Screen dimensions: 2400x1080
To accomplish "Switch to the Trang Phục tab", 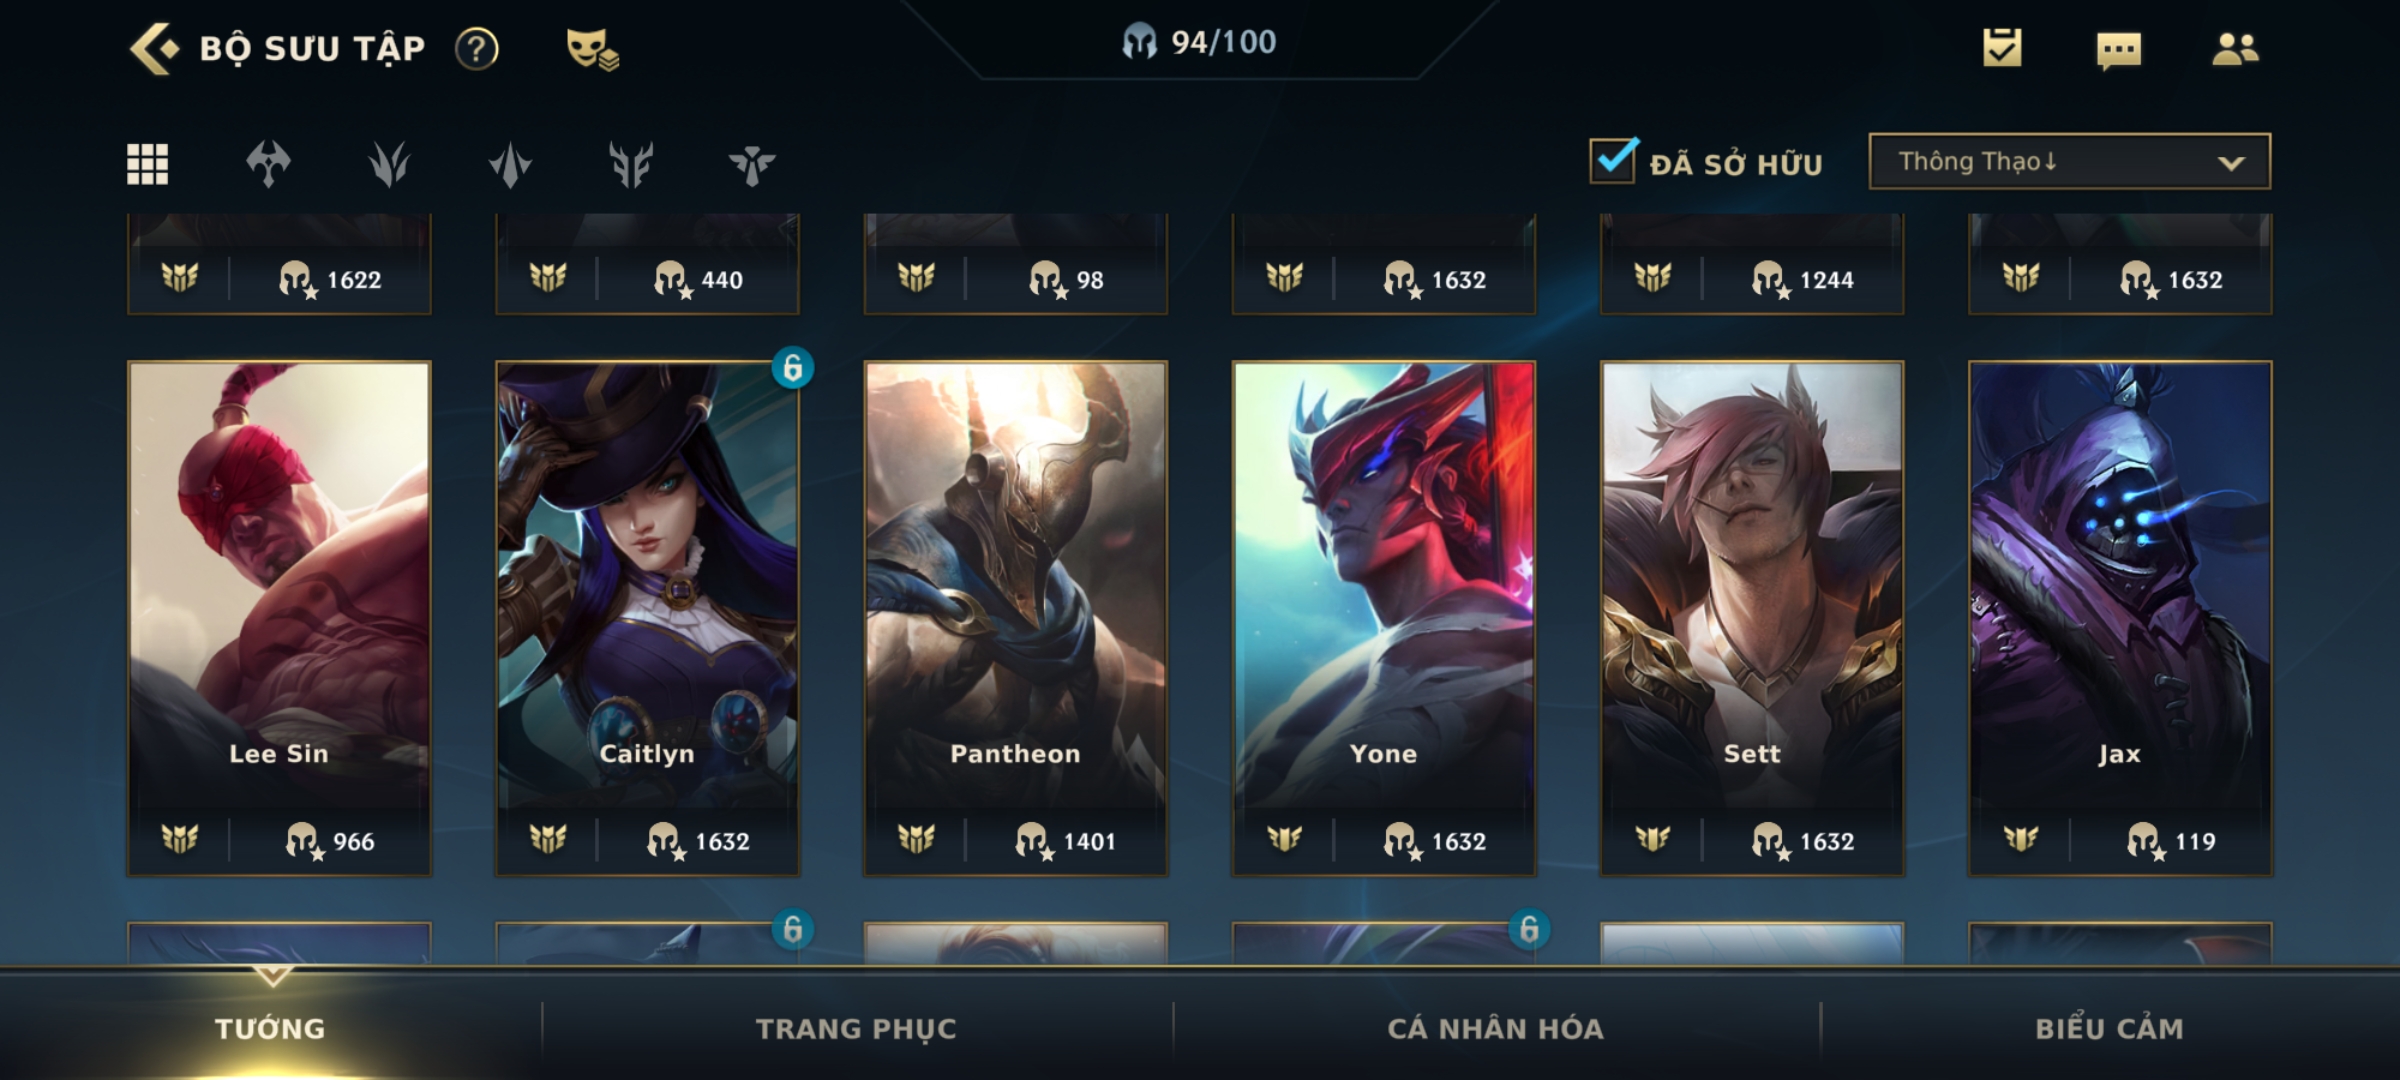I will [856, 1028].
